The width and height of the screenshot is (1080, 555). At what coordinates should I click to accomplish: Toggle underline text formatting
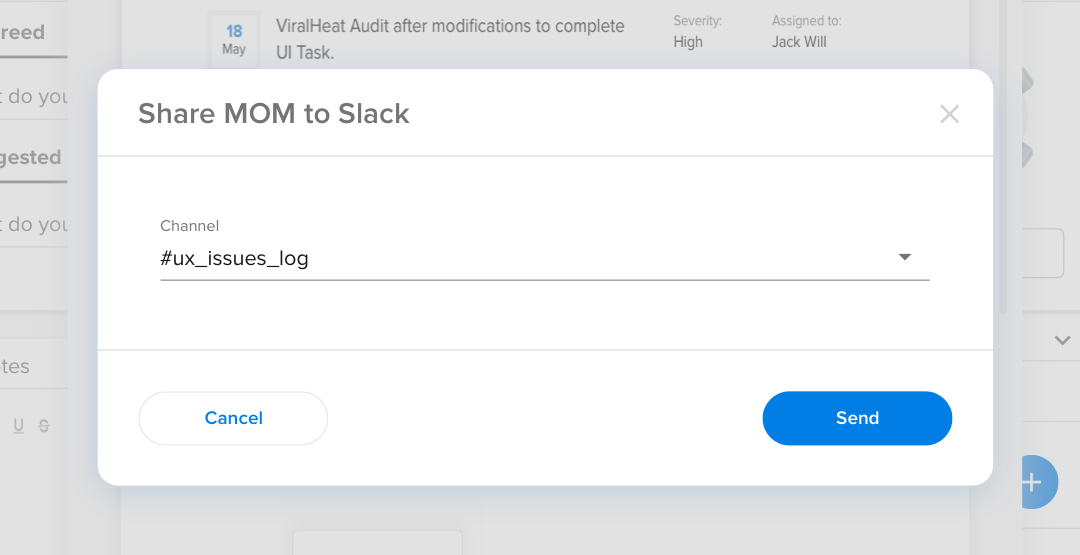point(19,426)
